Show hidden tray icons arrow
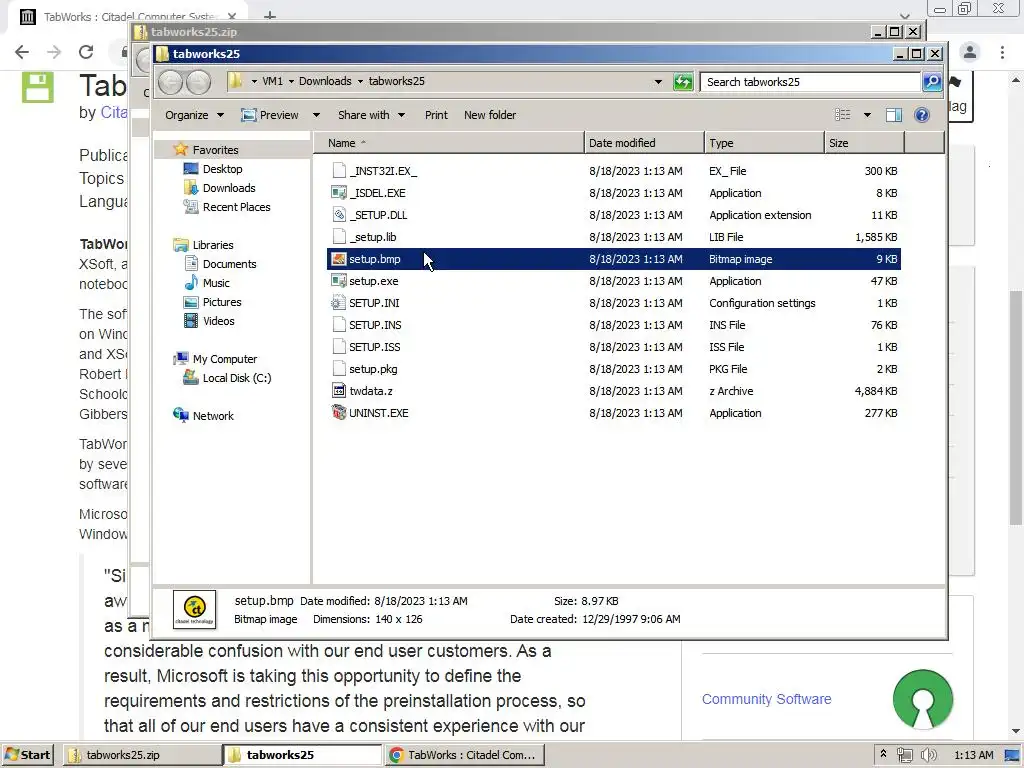Viewport: 1024px width, 768px height. (884, 754)
